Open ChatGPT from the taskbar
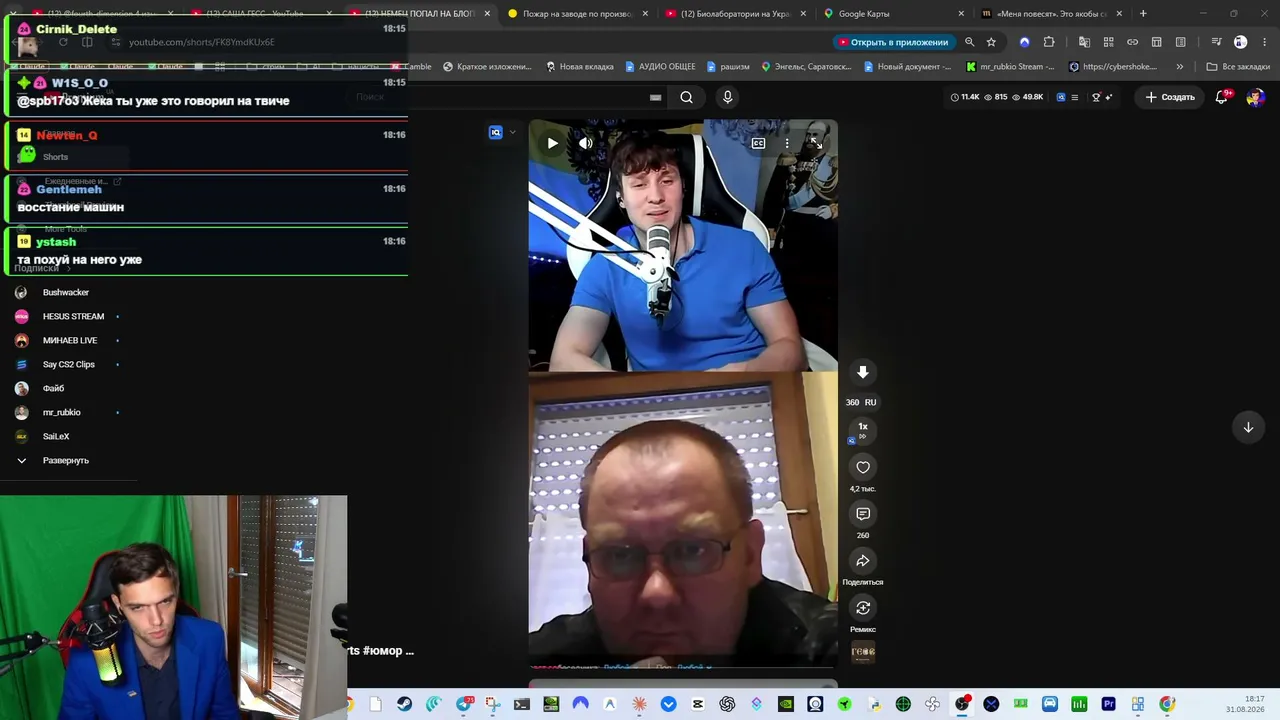Image resolution: width=1280 pixels, height=720 pixels. coord(727,704)
